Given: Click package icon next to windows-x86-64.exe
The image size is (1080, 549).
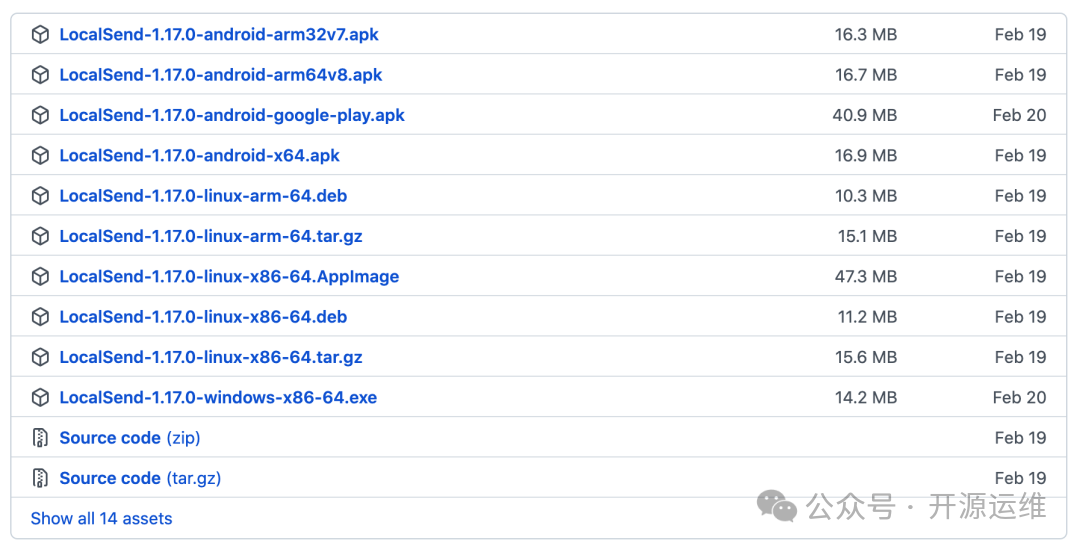Looking at the screenshot, I should click(41, 397).
